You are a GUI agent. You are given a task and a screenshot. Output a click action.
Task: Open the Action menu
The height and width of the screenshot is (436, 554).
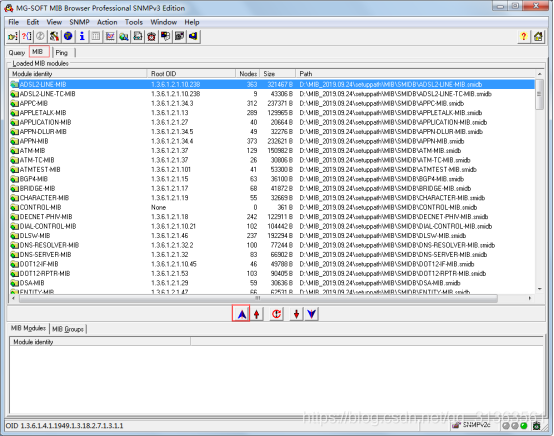coord(107,22)
